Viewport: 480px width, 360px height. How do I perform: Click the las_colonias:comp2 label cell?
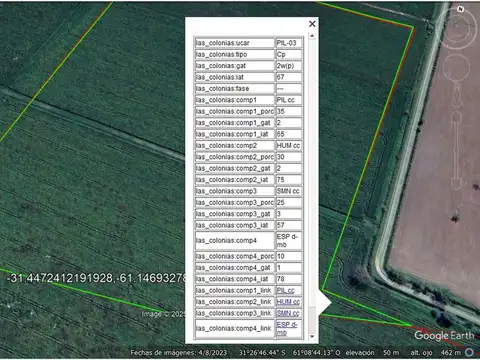point(235,145)
